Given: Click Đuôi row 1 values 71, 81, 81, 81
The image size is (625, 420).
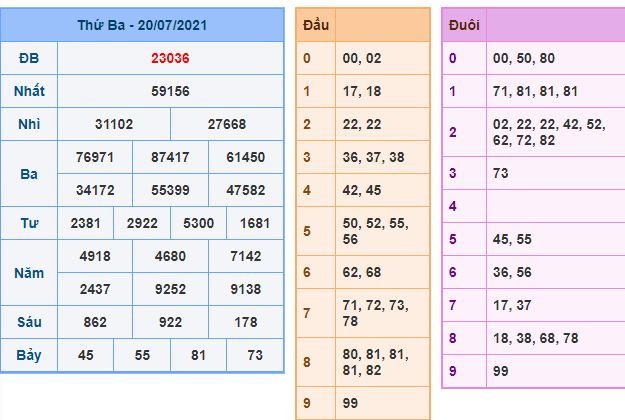Looking at the screenshot, I should coord(535,91).
